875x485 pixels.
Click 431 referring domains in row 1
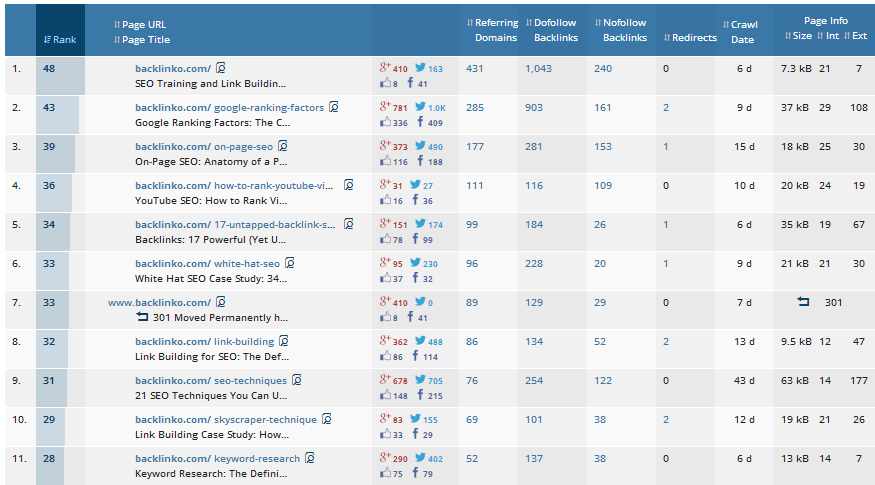(x=474, y=69)
